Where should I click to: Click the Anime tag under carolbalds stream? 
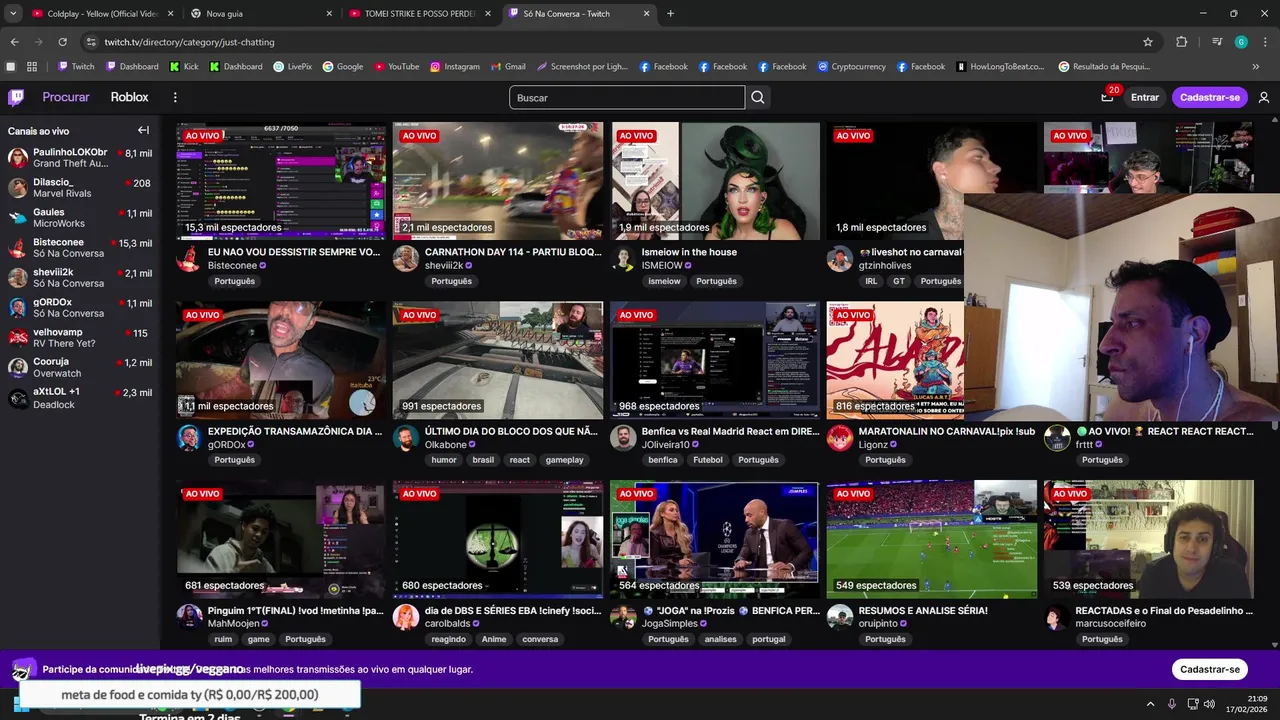[494, 639]
